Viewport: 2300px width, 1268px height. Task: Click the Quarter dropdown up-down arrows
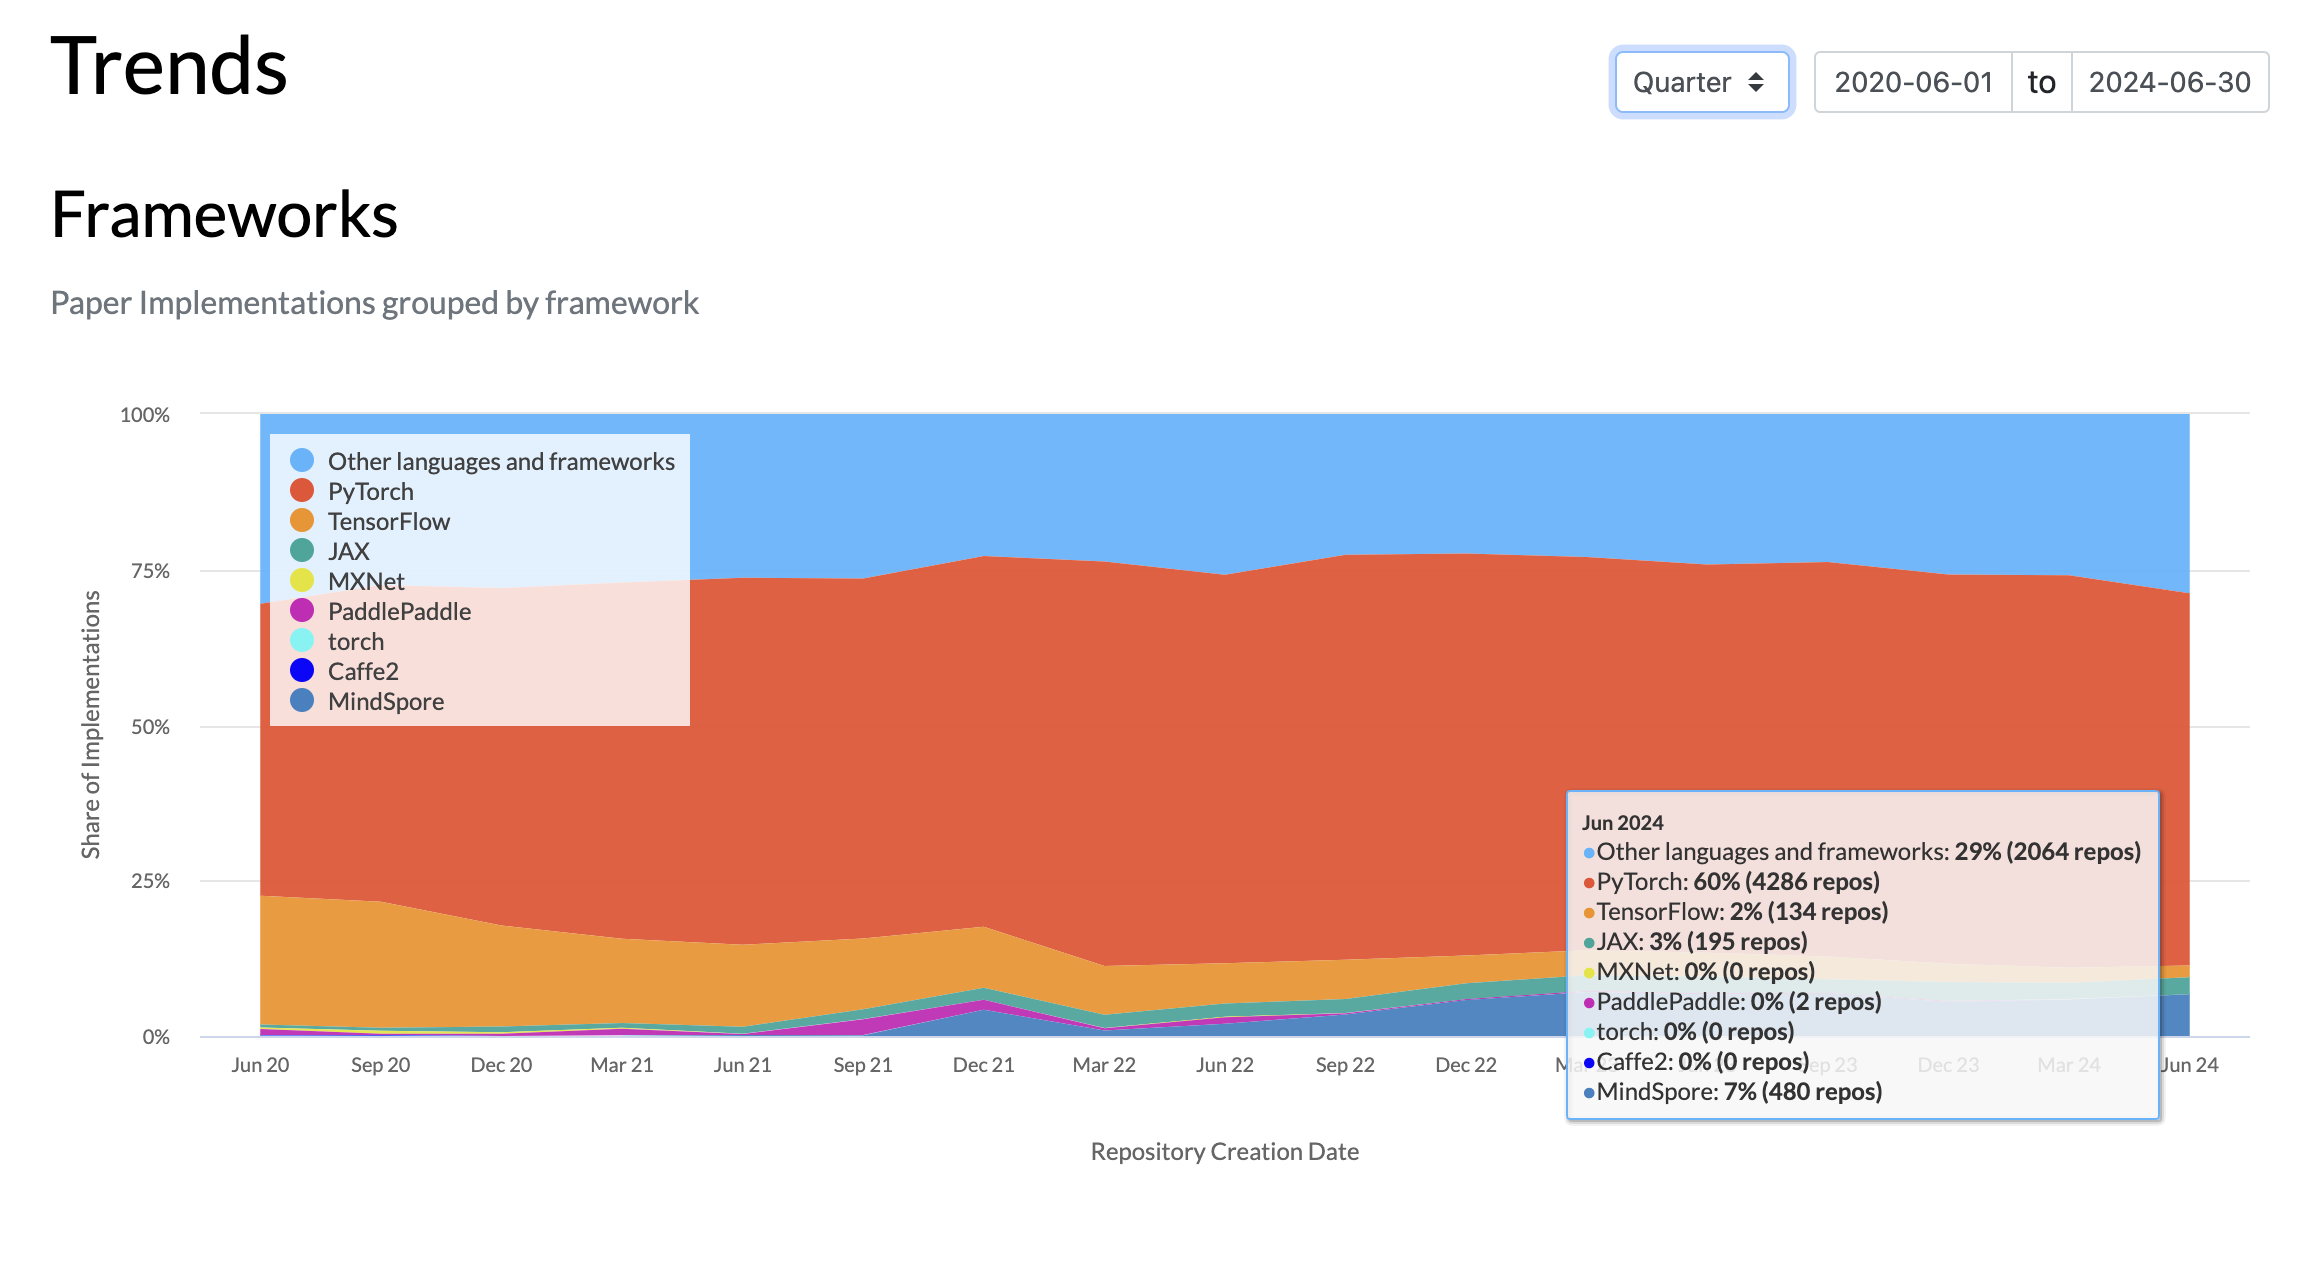(1756, 82)
